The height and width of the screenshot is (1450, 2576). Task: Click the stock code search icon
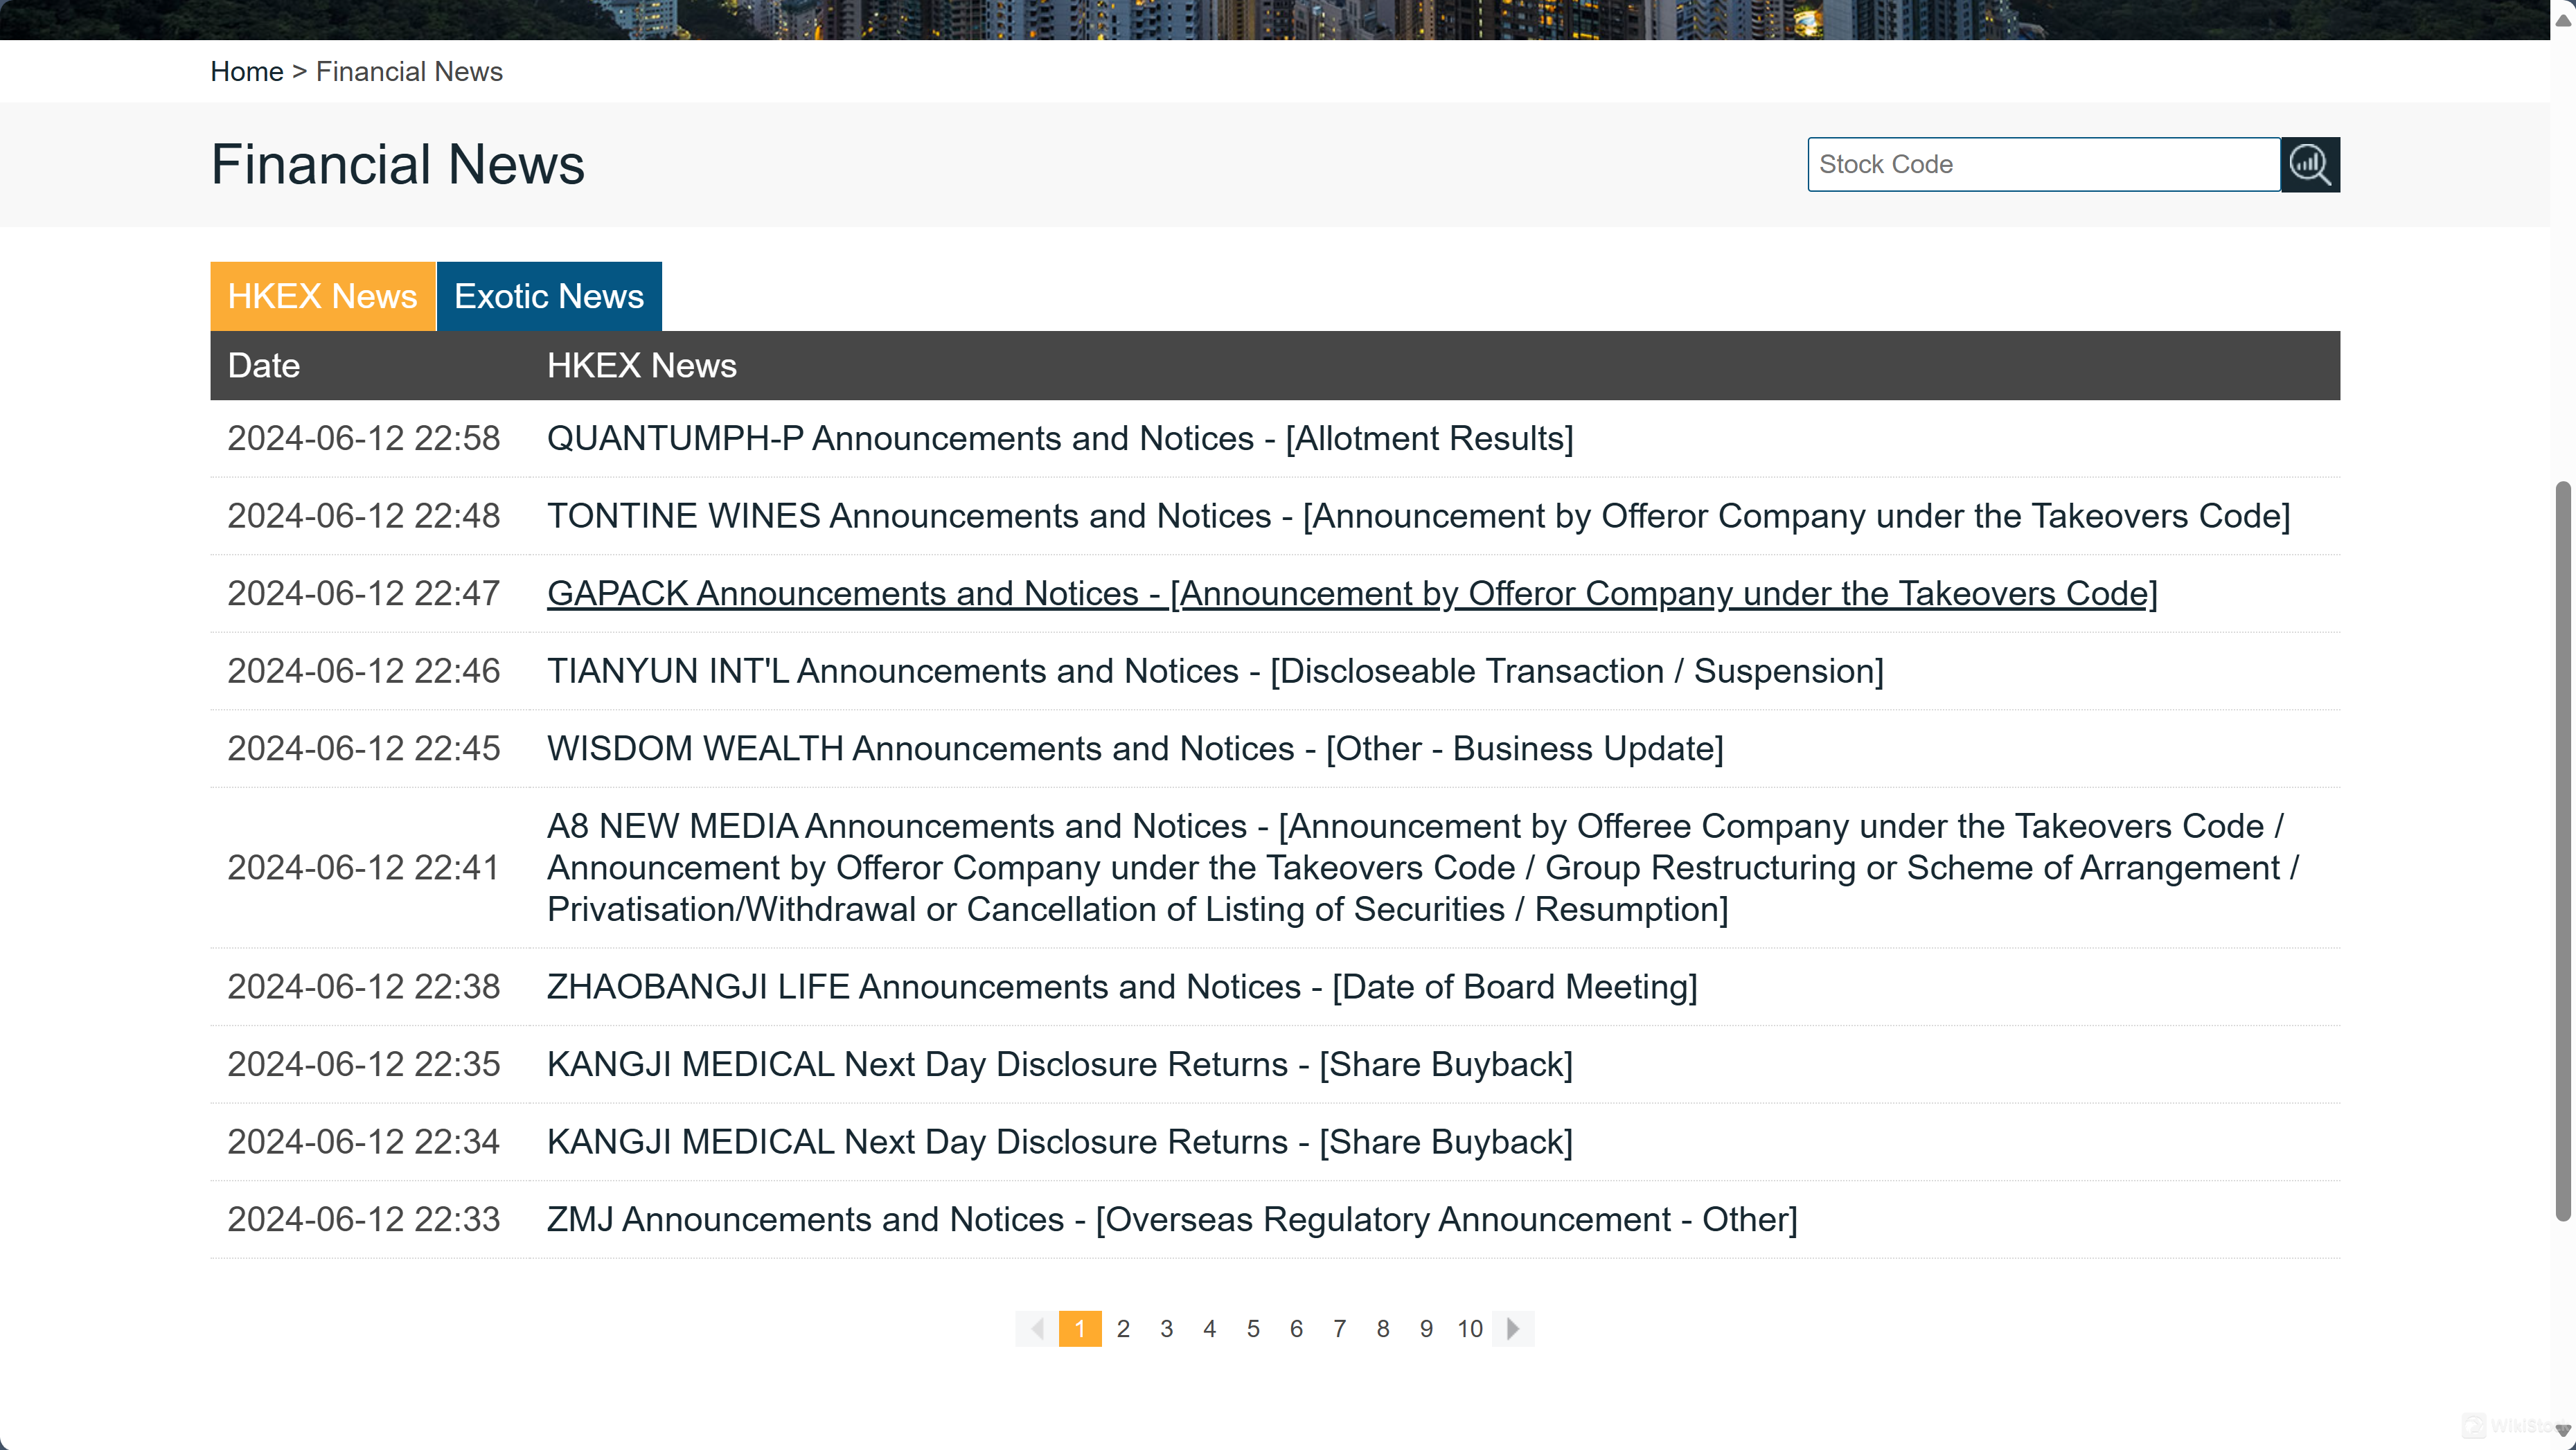(2309, 163)
